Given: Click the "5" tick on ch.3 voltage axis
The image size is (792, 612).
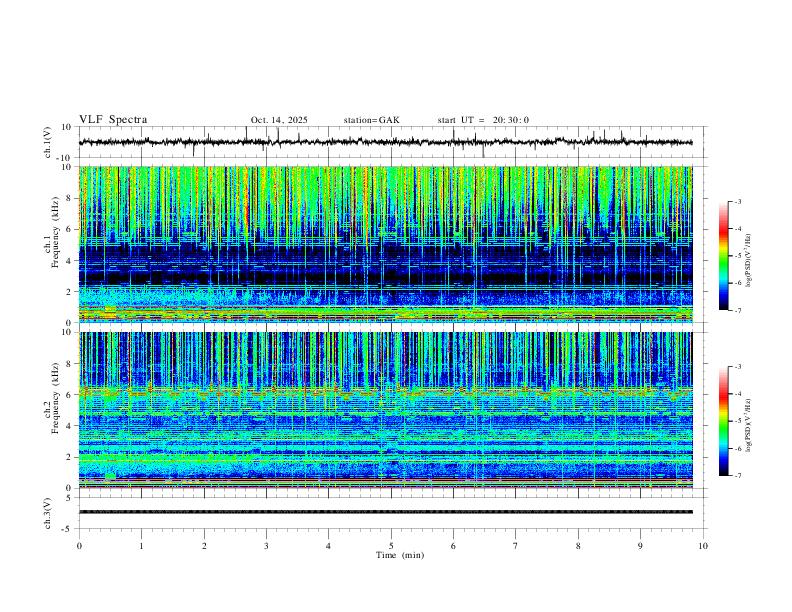Looking at the screenshot, I should click(69, 497).
